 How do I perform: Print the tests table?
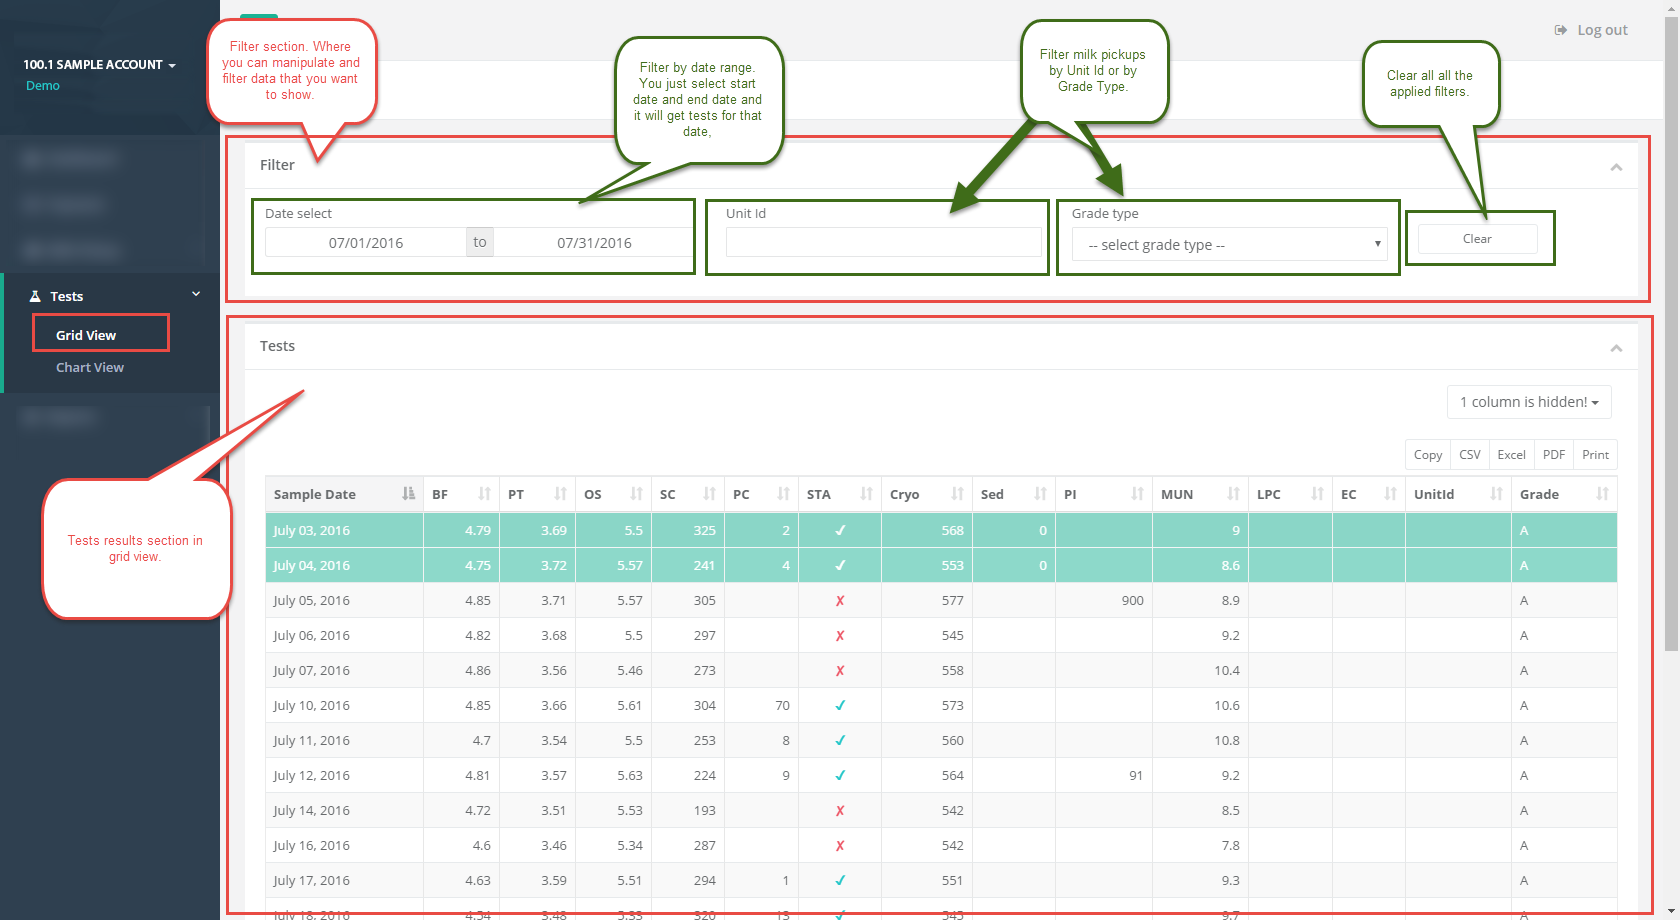tap(1595, 455)
